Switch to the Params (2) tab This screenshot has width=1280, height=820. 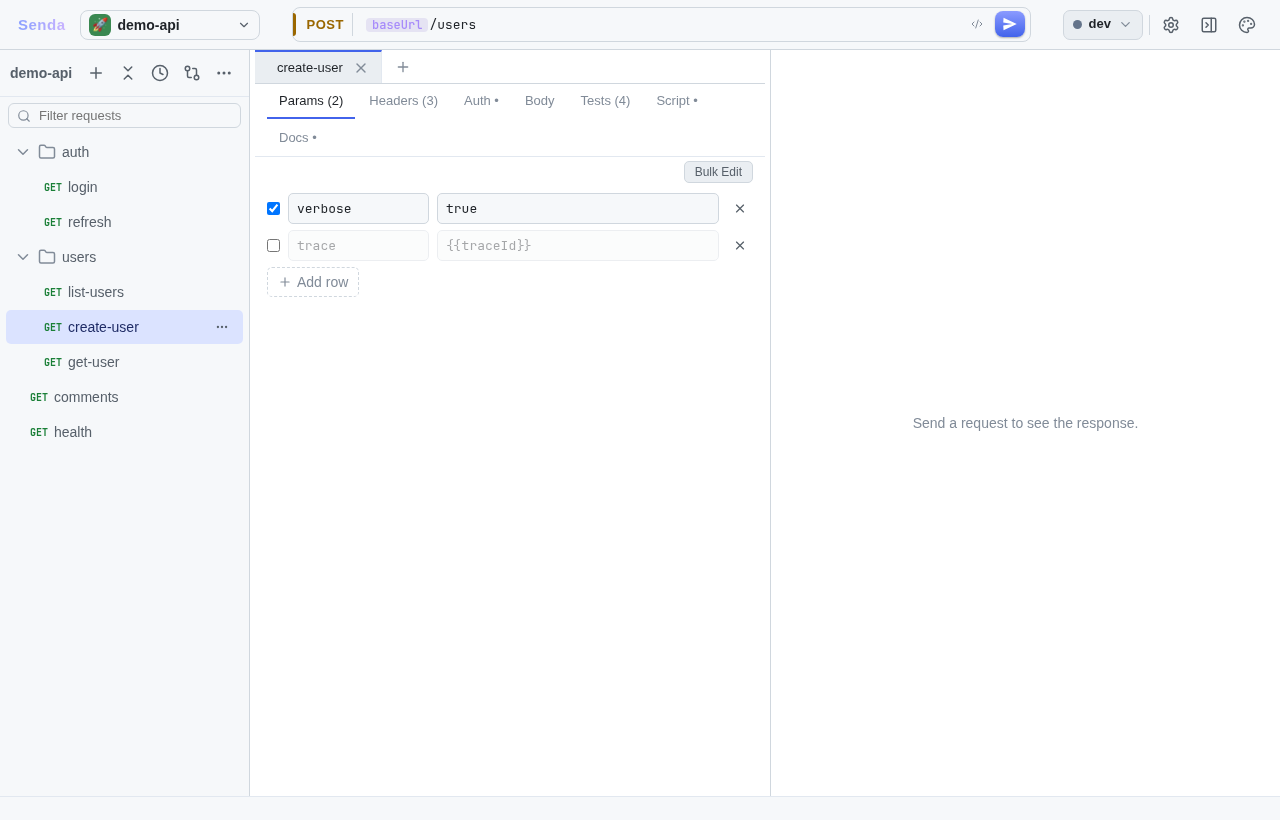(x=311, y=101)
